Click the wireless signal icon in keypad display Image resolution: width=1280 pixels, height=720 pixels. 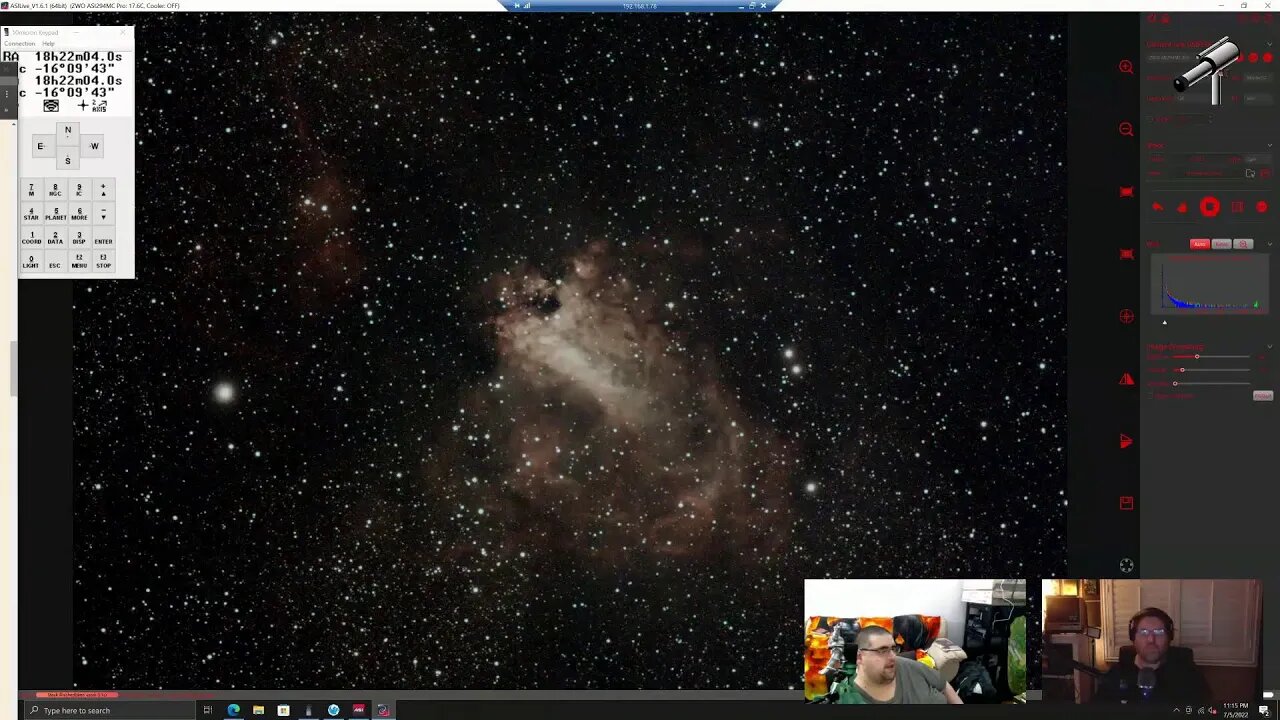(x=51, y=105)
